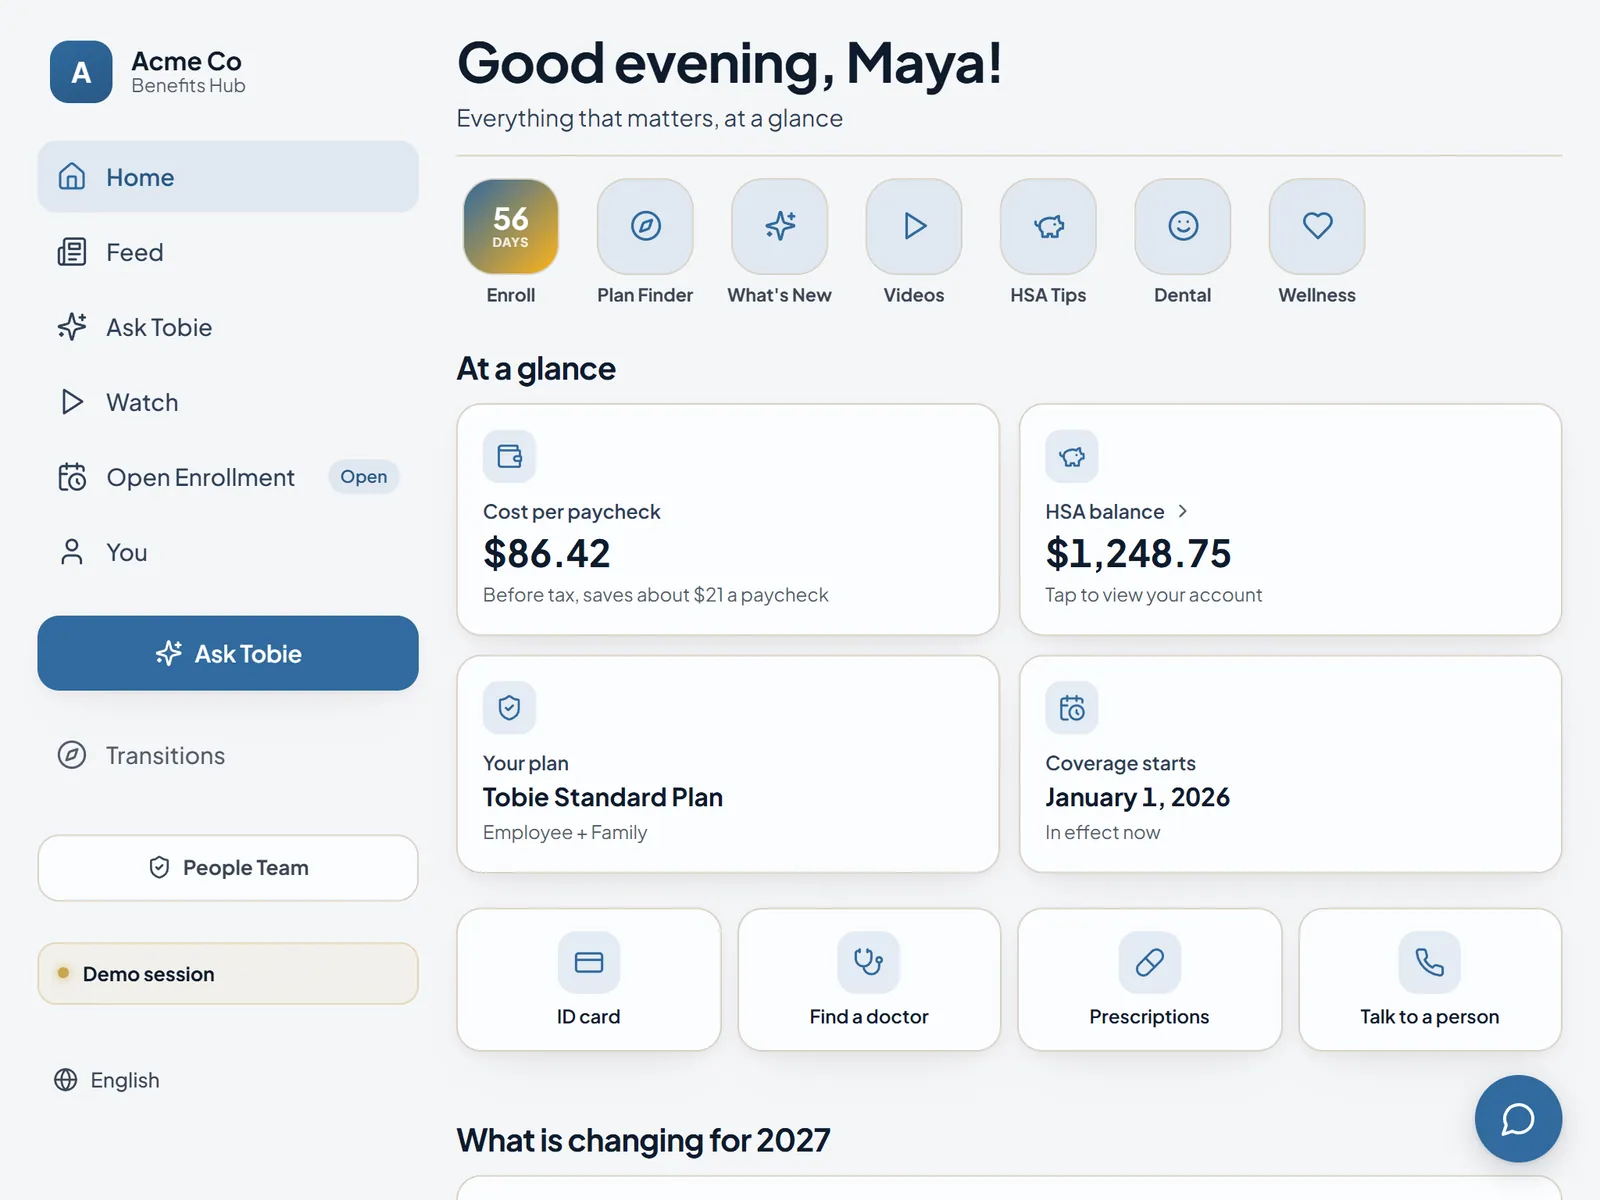The height and width of the screenshot is (1200, 1600).
Task: Open the What's New sparkle icon
Action: (779, 226)
